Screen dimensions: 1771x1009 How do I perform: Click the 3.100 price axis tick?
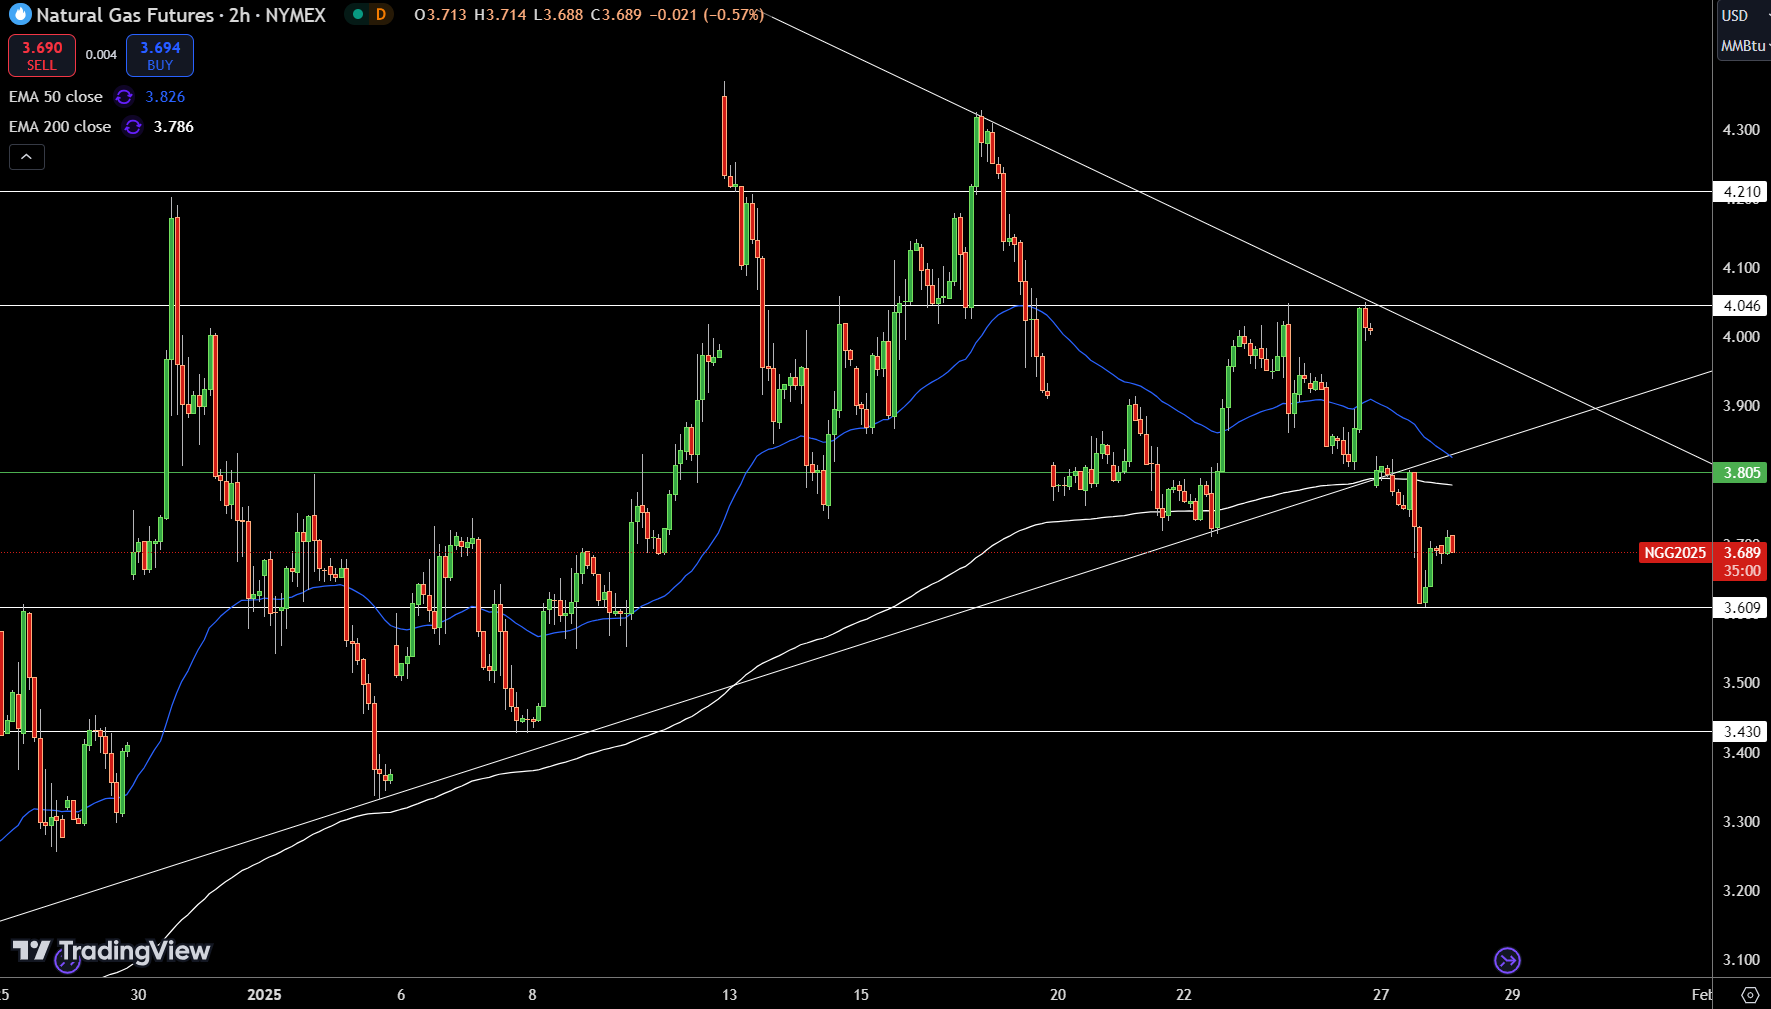click(x=1741, y=960)
